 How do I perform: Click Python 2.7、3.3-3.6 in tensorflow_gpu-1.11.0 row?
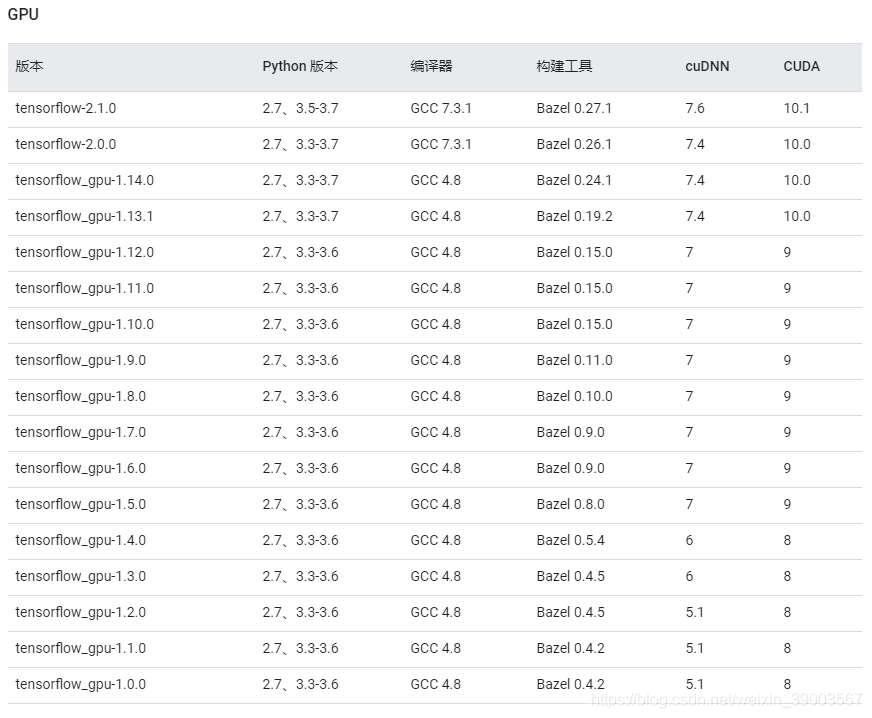[300, 288]
